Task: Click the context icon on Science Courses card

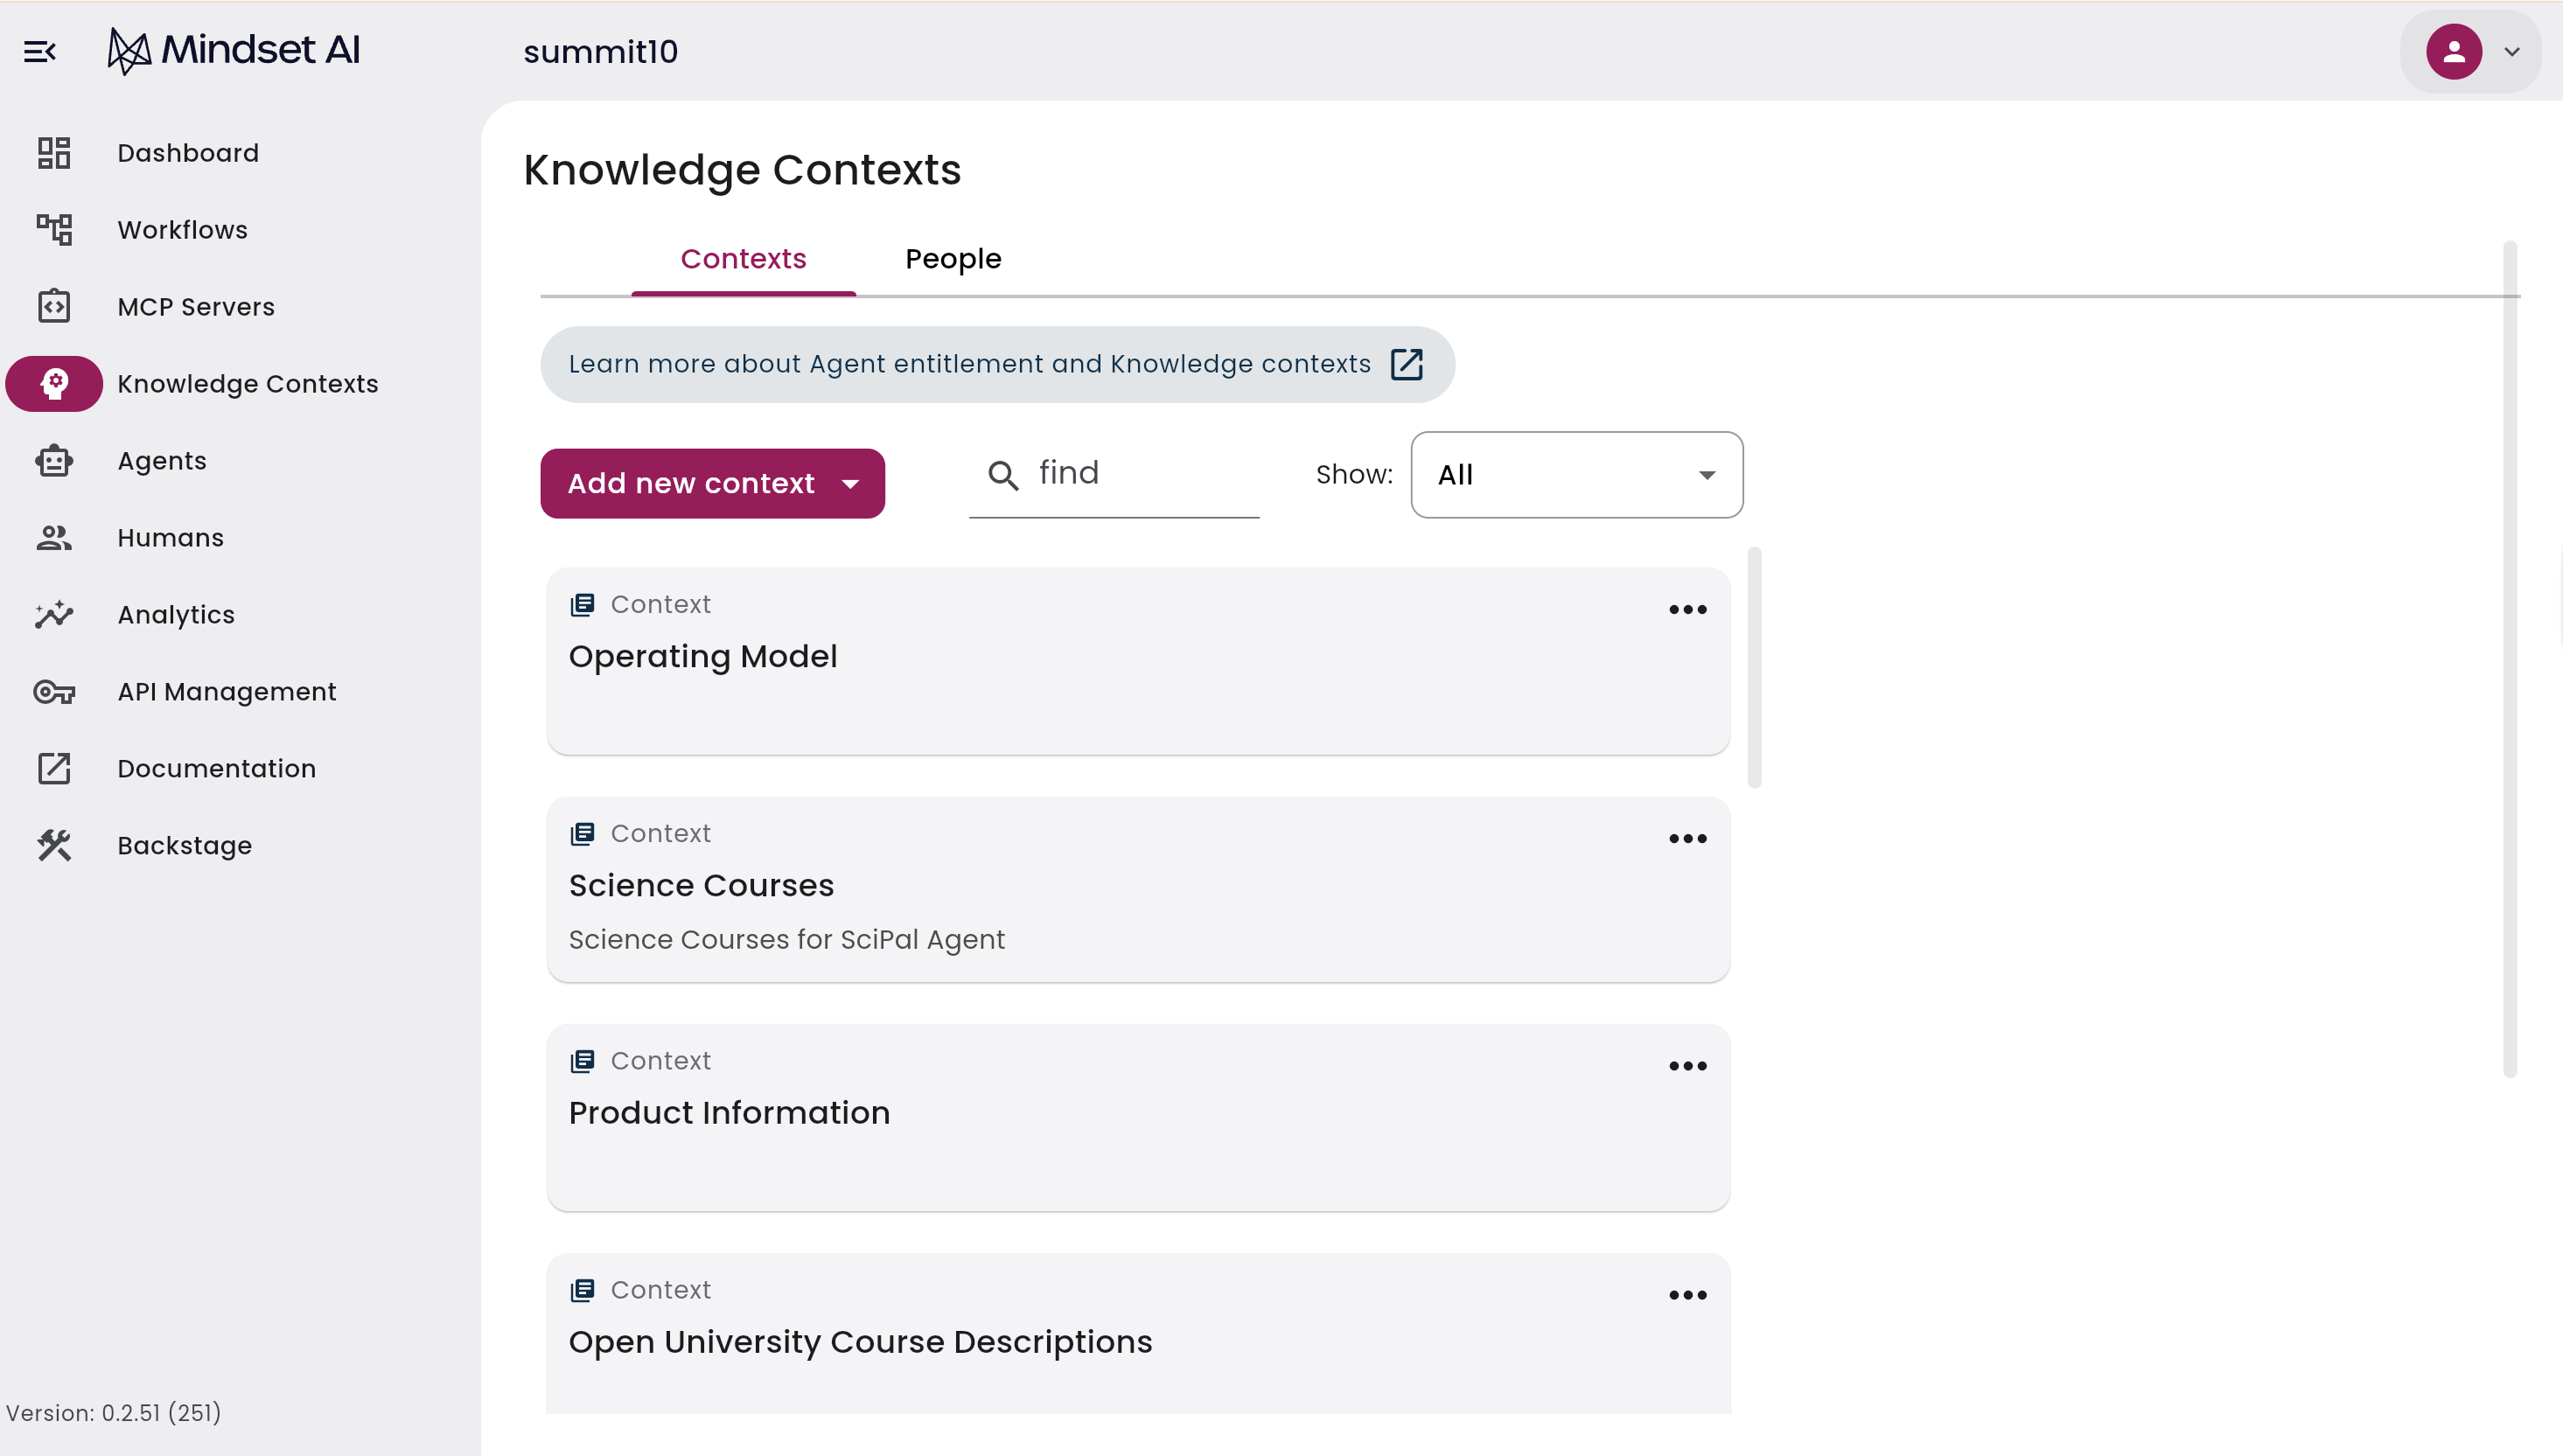Action: [x=582, y=834]
